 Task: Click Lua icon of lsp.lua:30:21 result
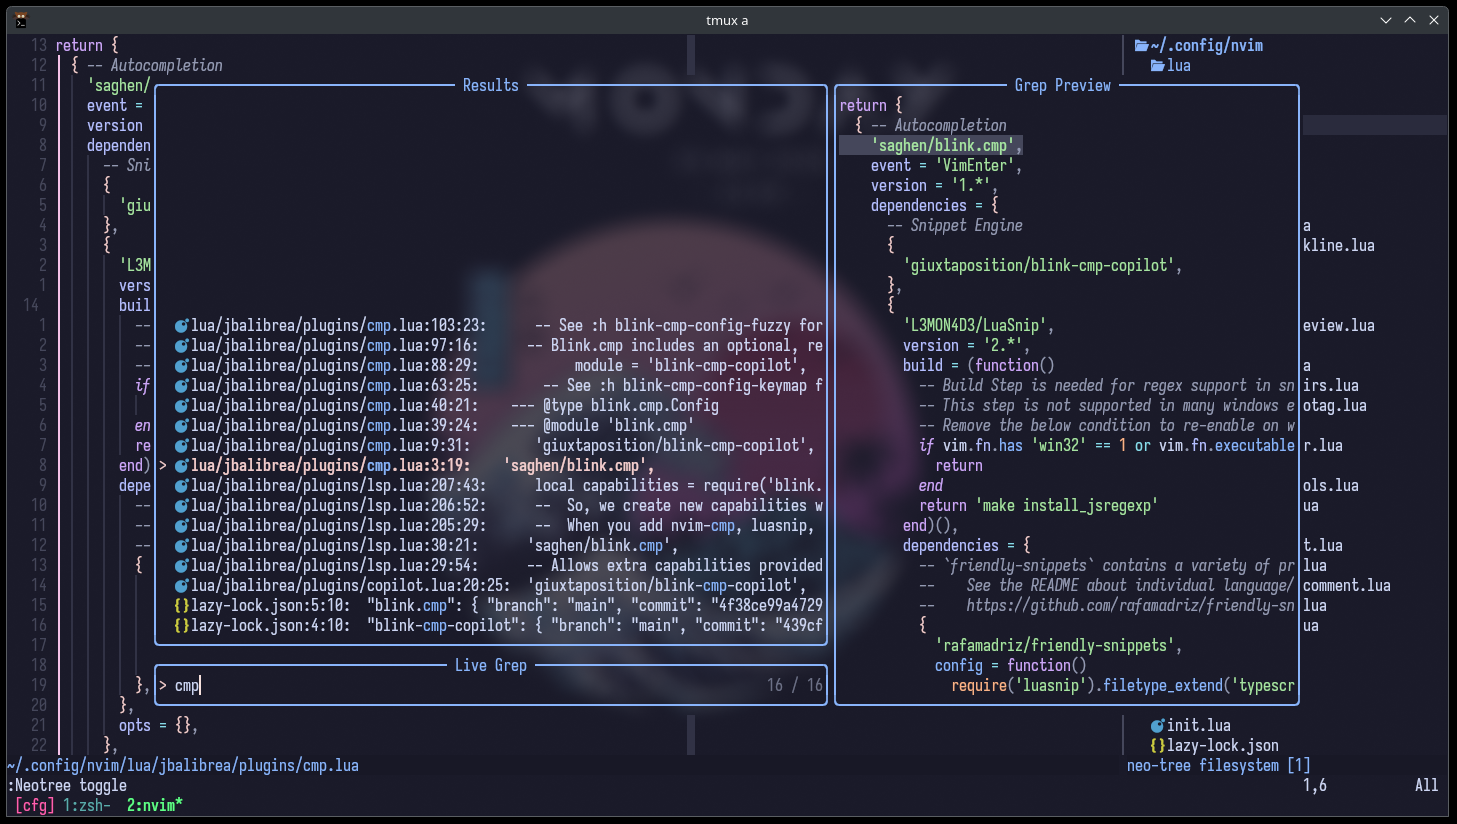click(182, 546)
